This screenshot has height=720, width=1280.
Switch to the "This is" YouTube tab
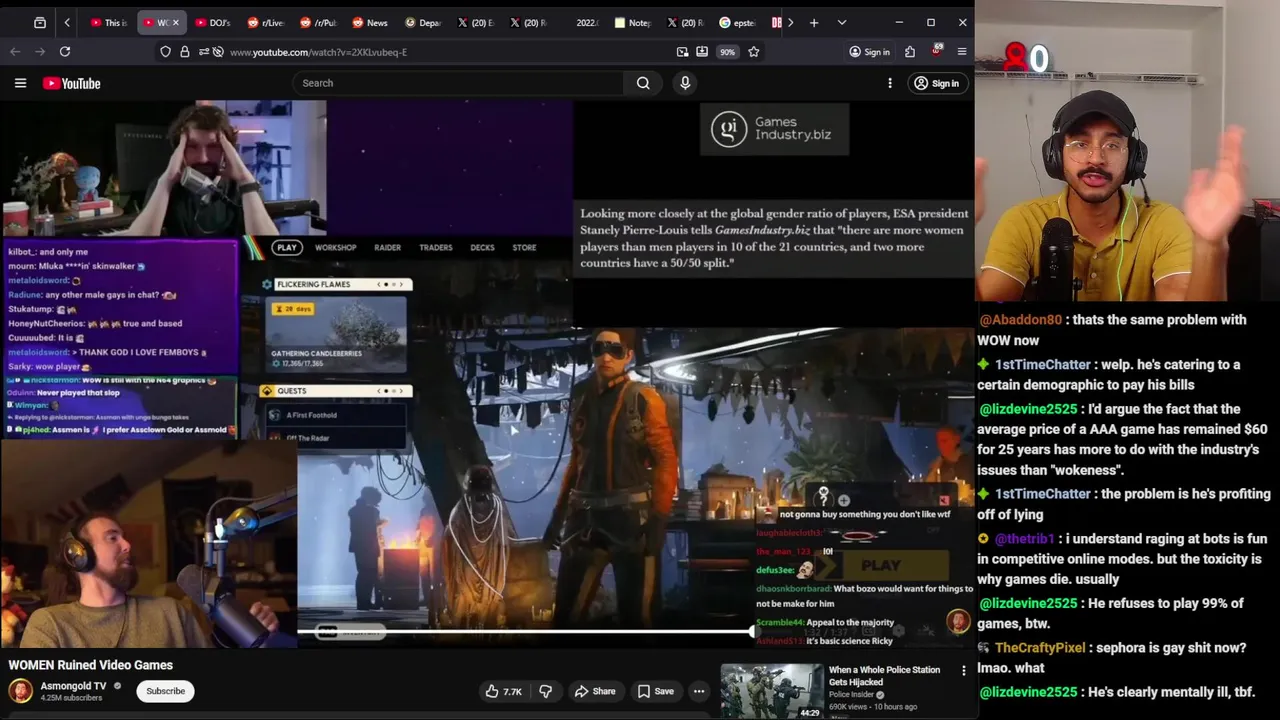[x=109, y=22]
